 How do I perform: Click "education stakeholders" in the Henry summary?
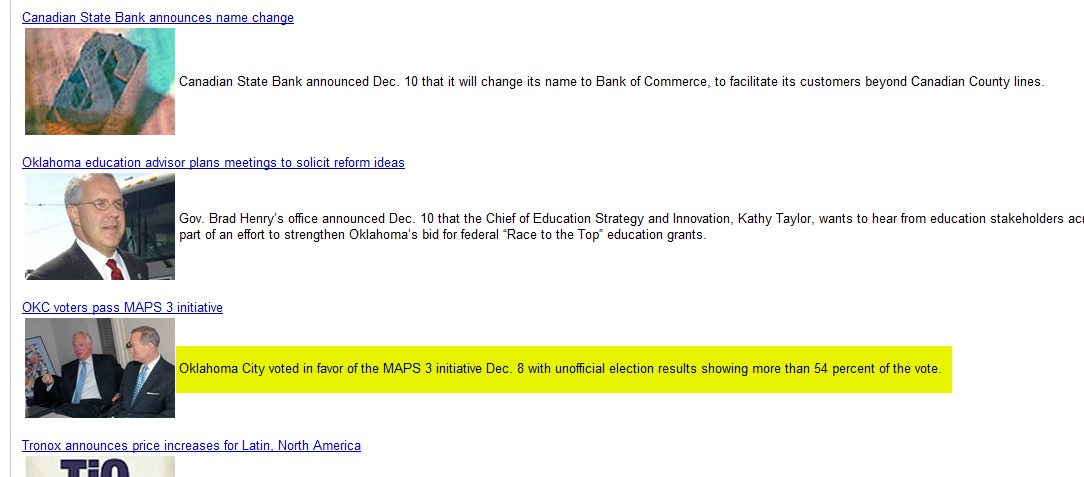(997, 219)
